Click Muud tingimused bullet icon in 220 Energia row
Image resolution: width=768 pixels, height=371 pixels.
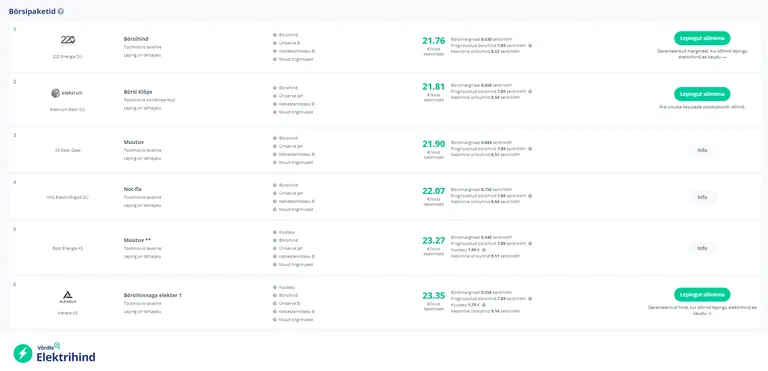275,59
